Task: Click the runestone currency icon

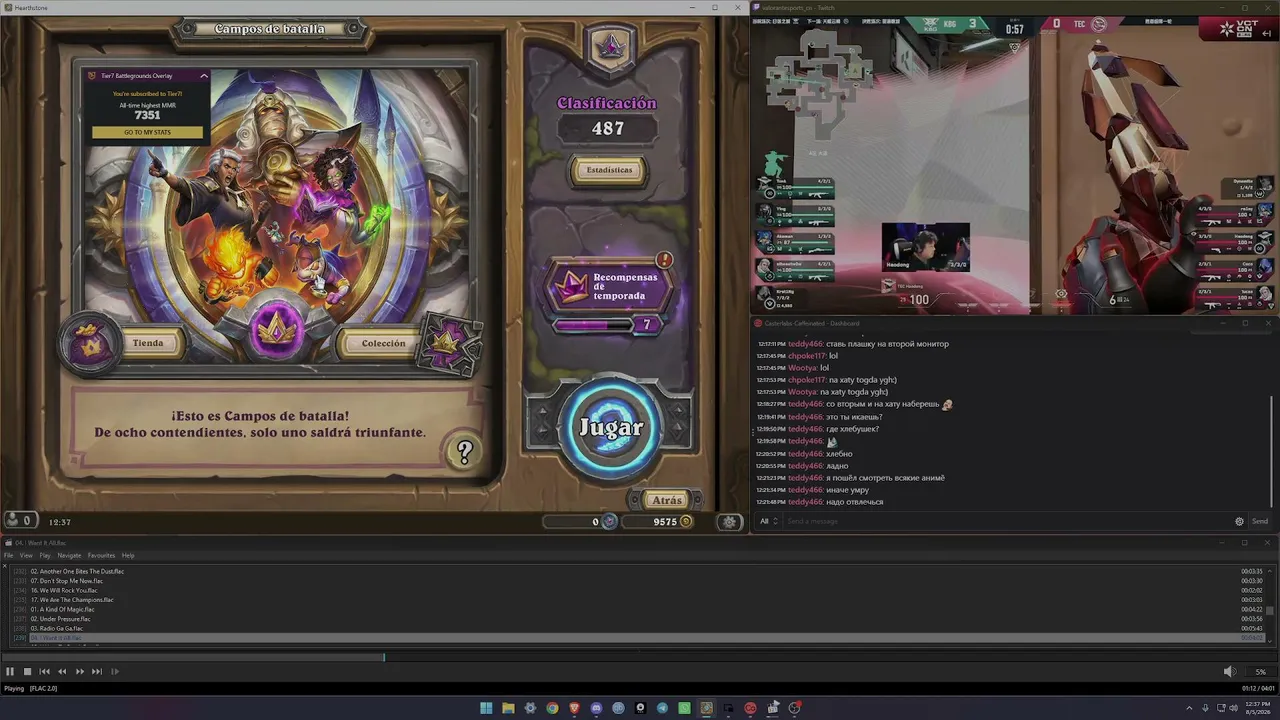Action: [x=608, y=522]
